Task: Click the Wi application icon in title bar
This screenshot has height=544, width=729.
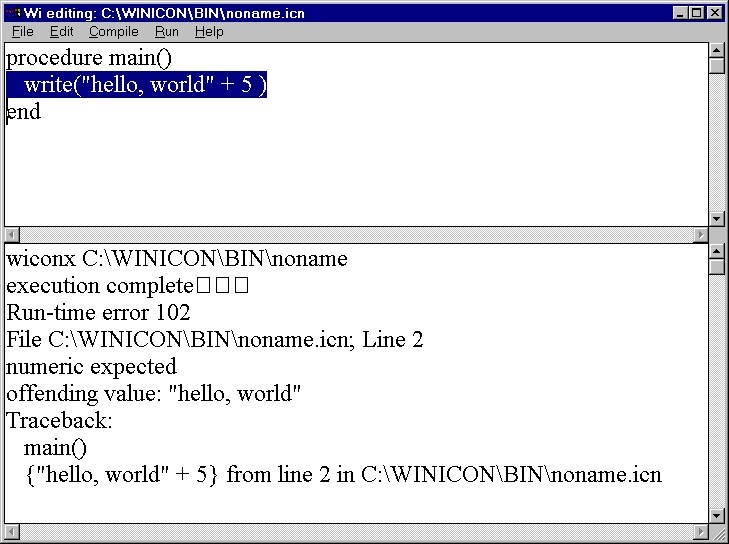Action: pos(13,13)
